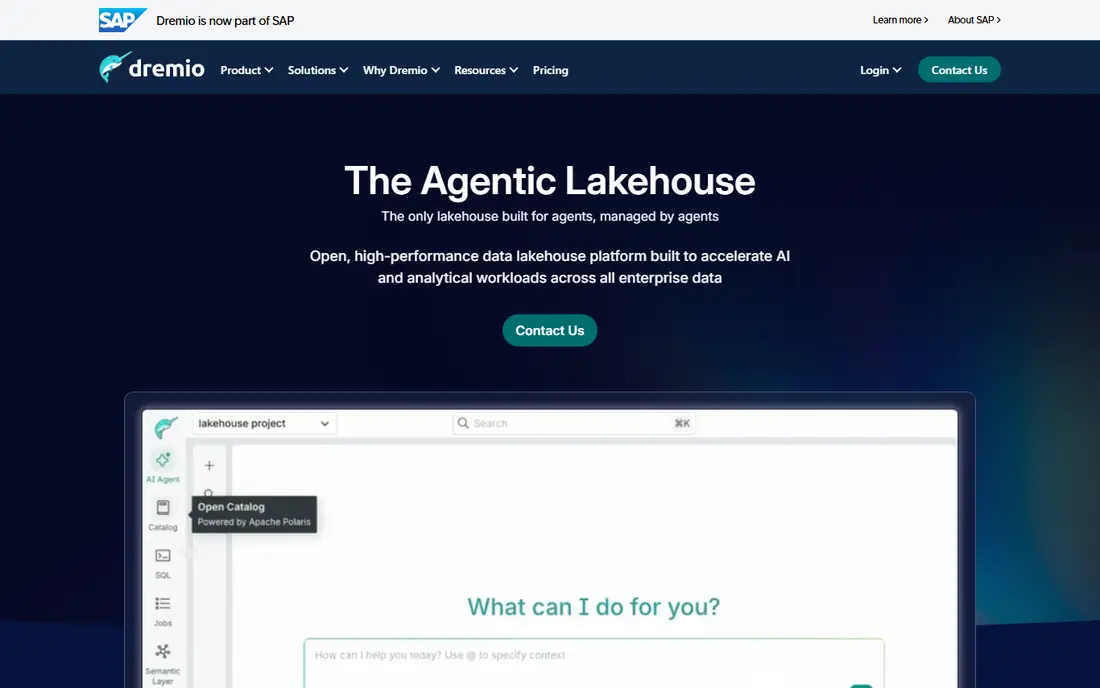Open the About SAP link
Viewport: 1100px width, 688px height.
974,20
